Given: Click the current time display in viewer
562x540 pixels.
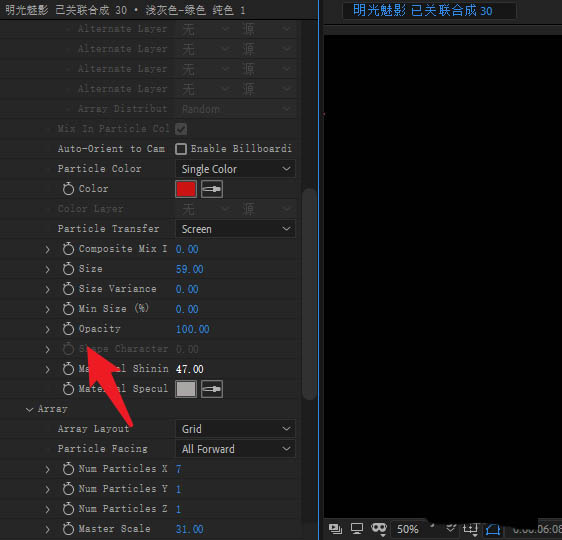Looking at the screenshot, I should click(537, 529).
